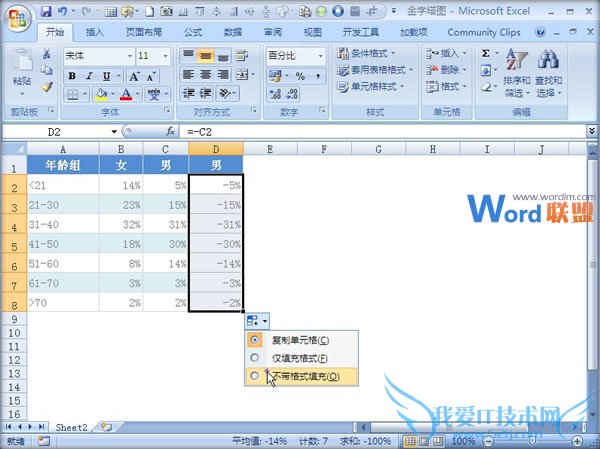Open the format as table menu

(x=375, y=70)
